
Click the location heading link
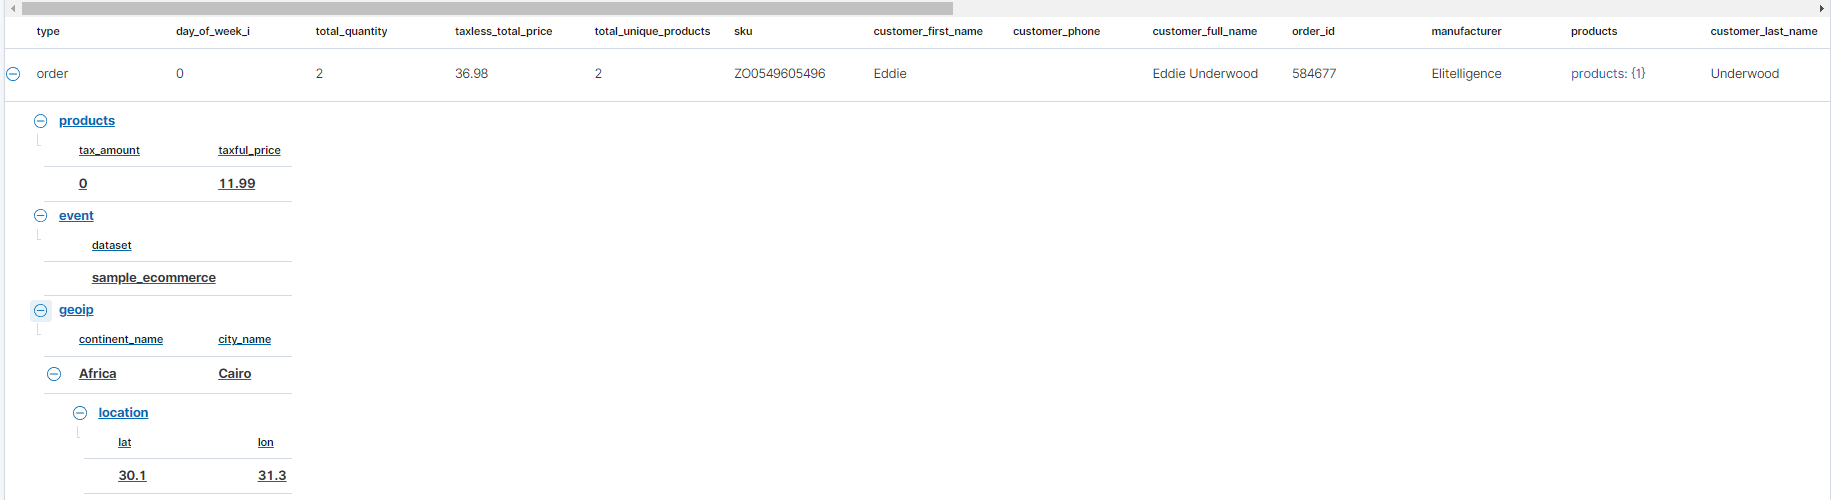click(x=123, y=413)
